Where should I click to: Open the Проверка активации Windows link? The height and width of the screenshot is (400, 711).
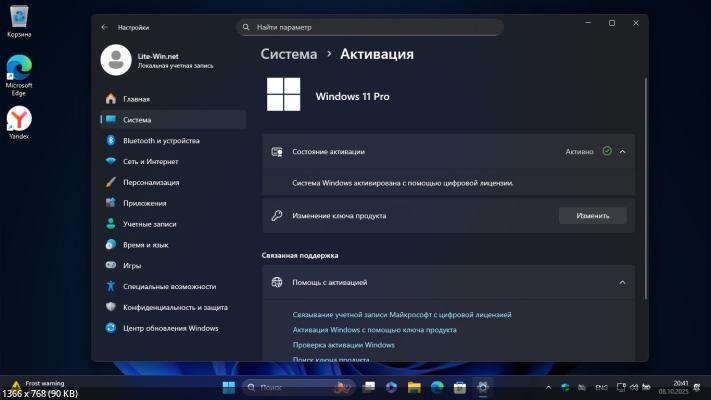(x=343, y=345)
